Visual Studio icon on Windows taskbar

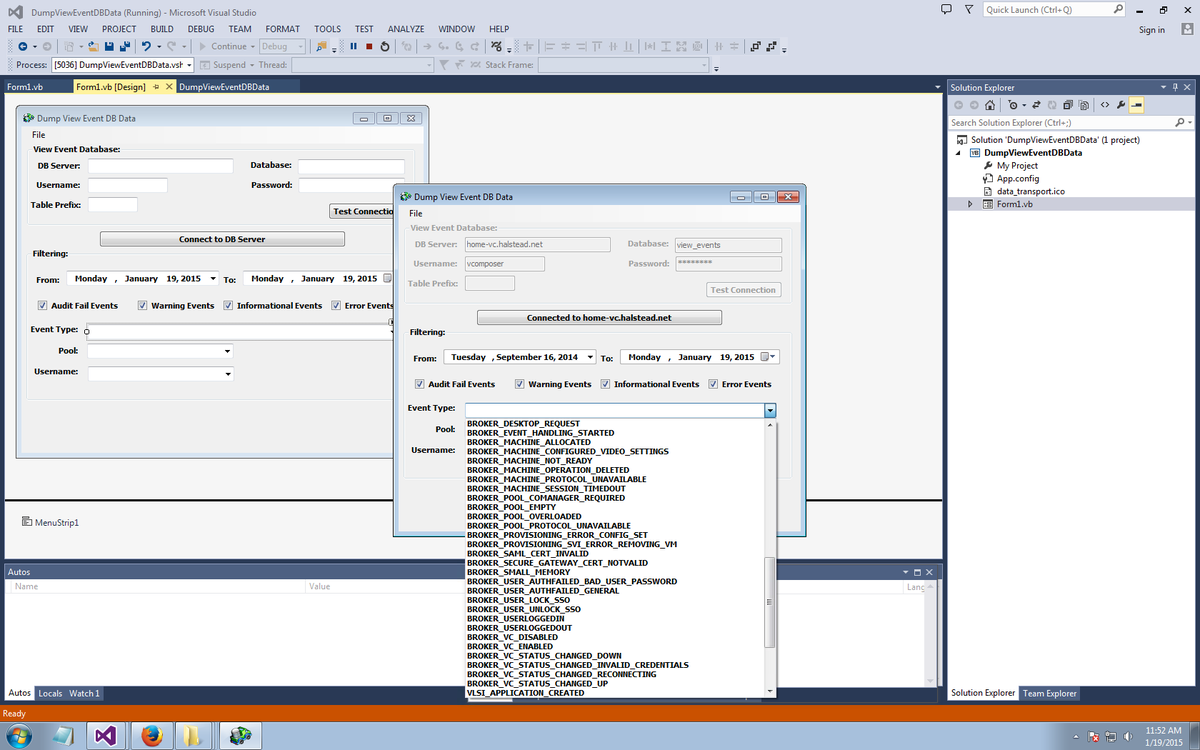pyautogui.click(x=106, y=735)
